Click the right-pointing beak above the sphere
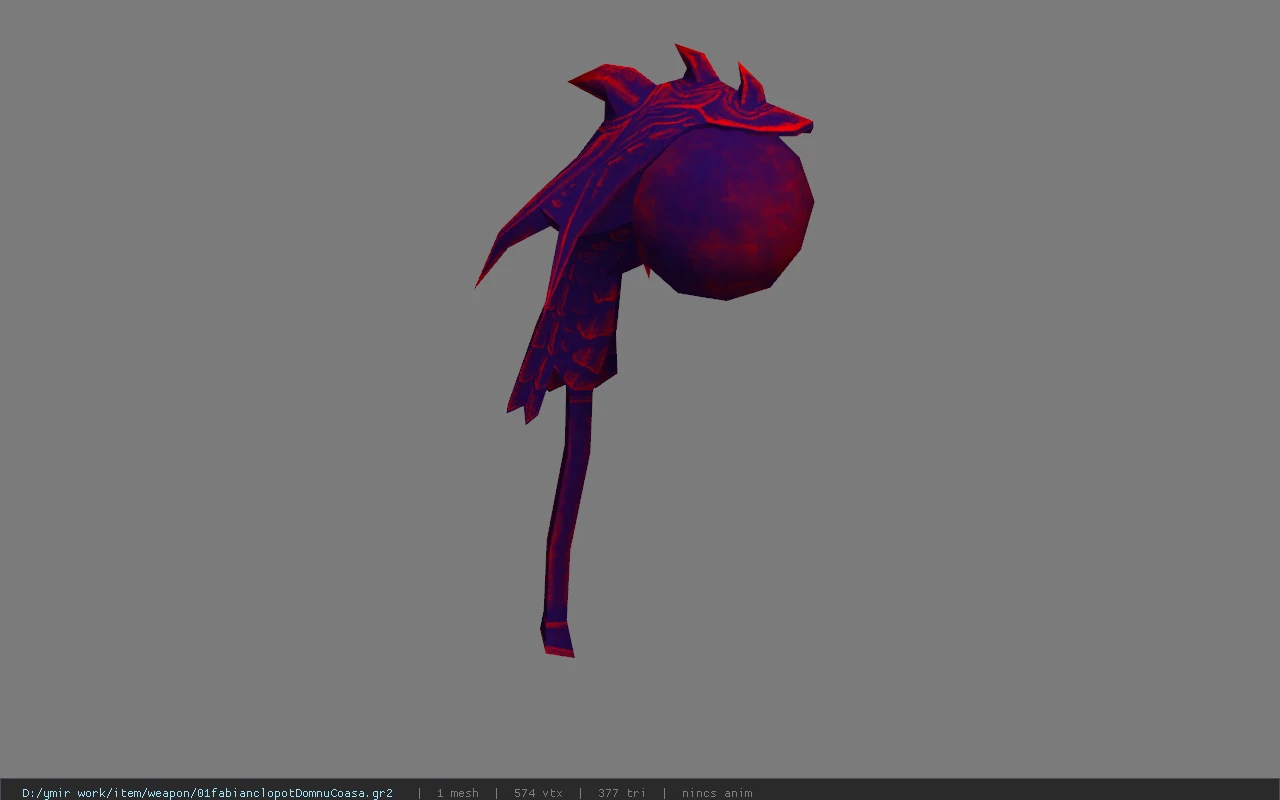1280x800 pixels. (790, 123)
